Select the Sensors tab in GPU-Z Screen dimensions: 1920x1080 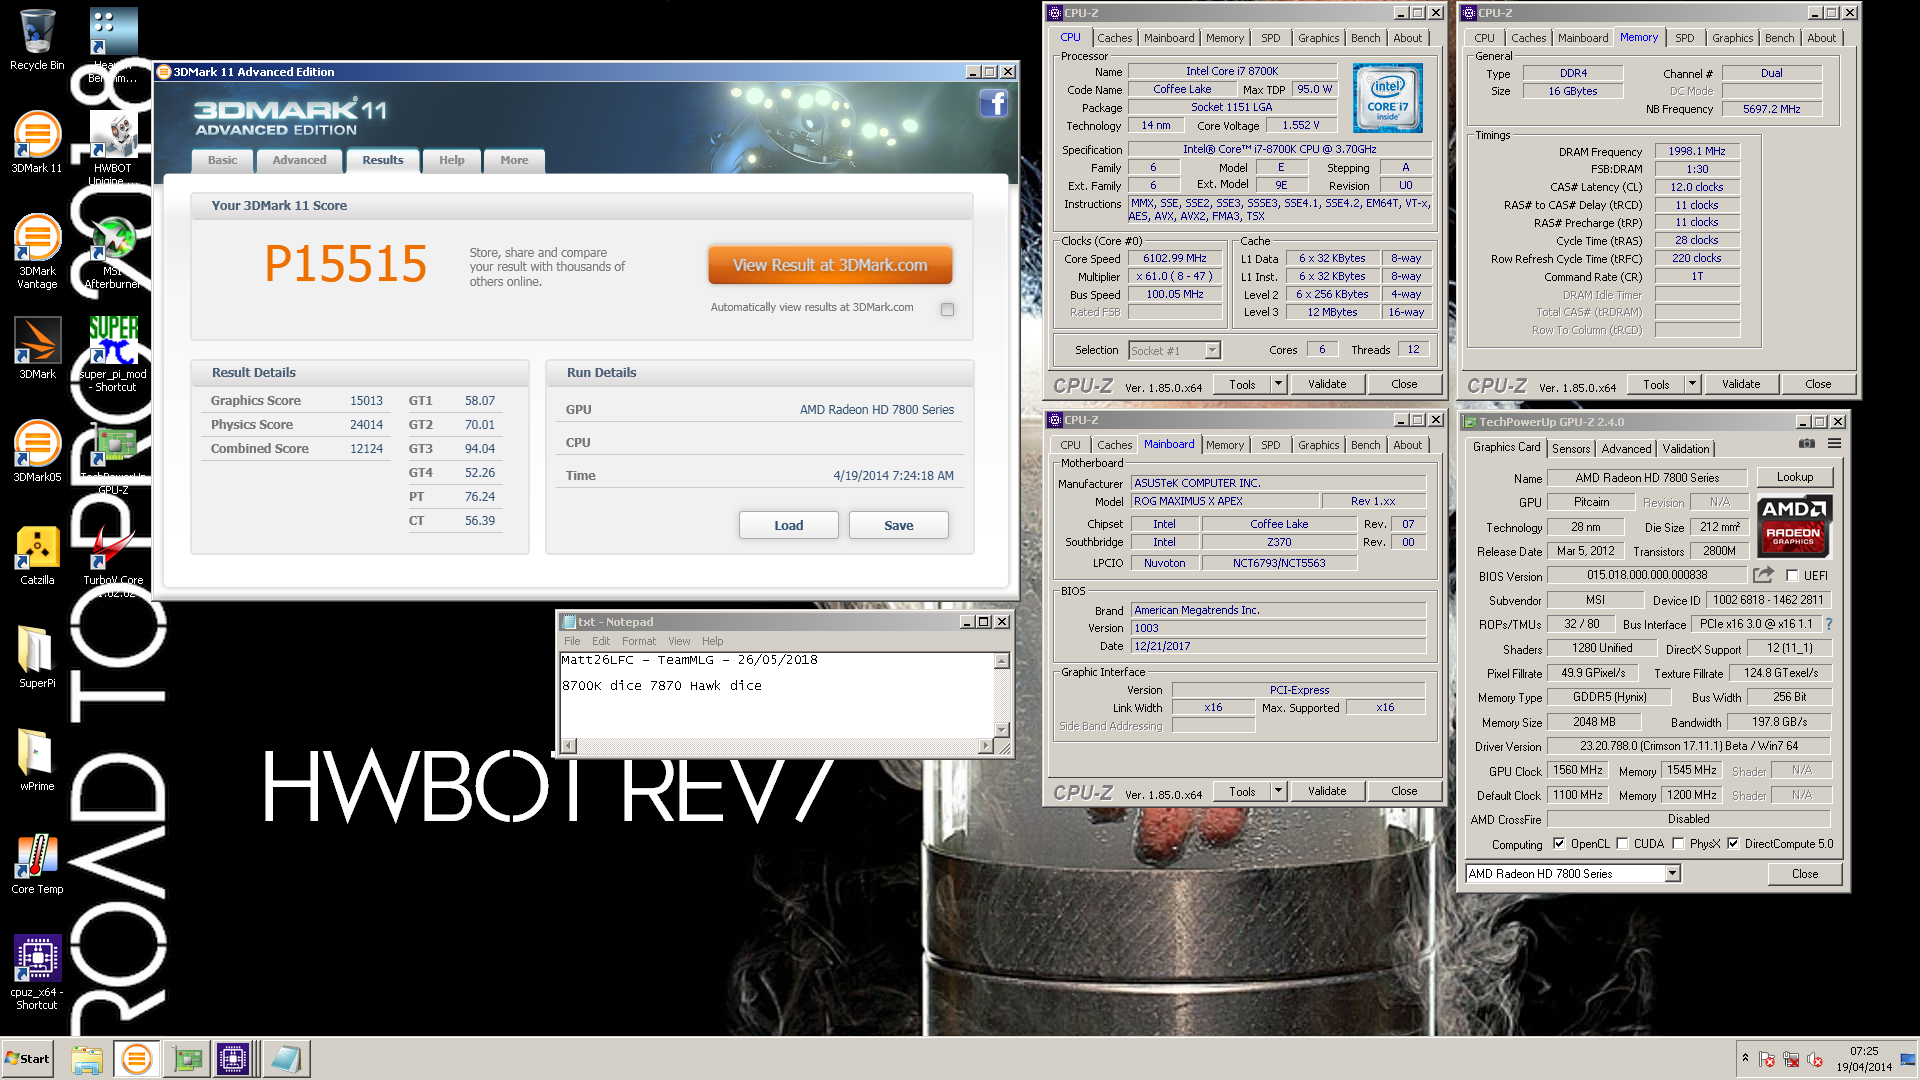point(1570,449)
